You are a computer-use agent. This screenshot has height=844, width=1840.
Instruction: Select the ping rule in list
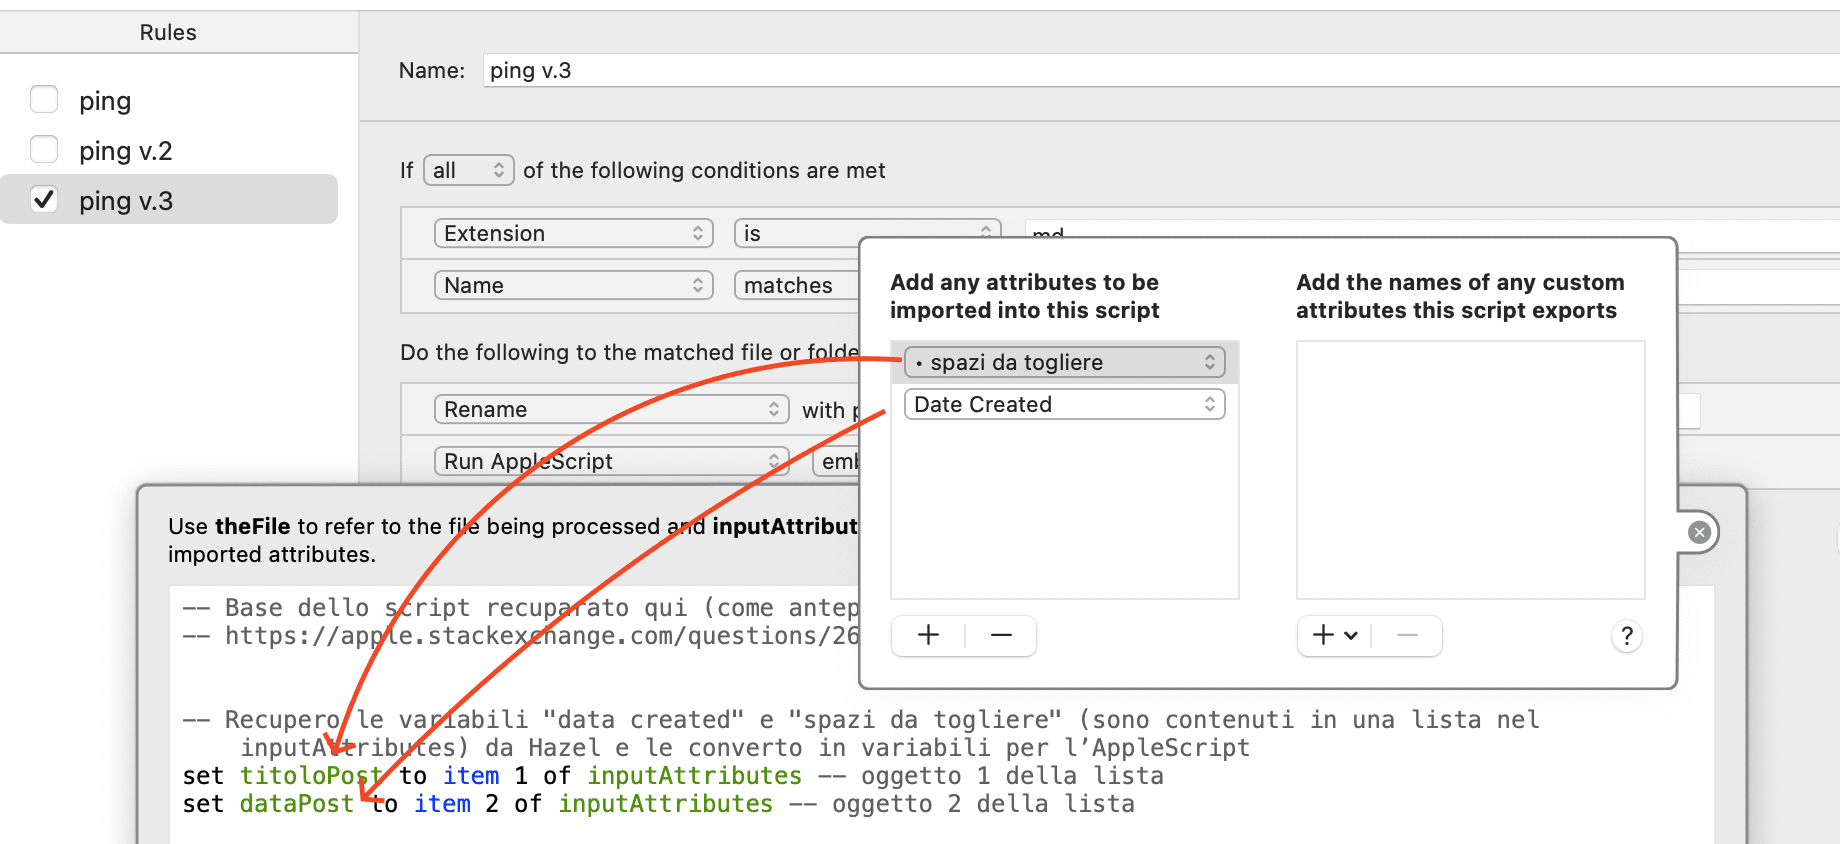tap(105, 101)
